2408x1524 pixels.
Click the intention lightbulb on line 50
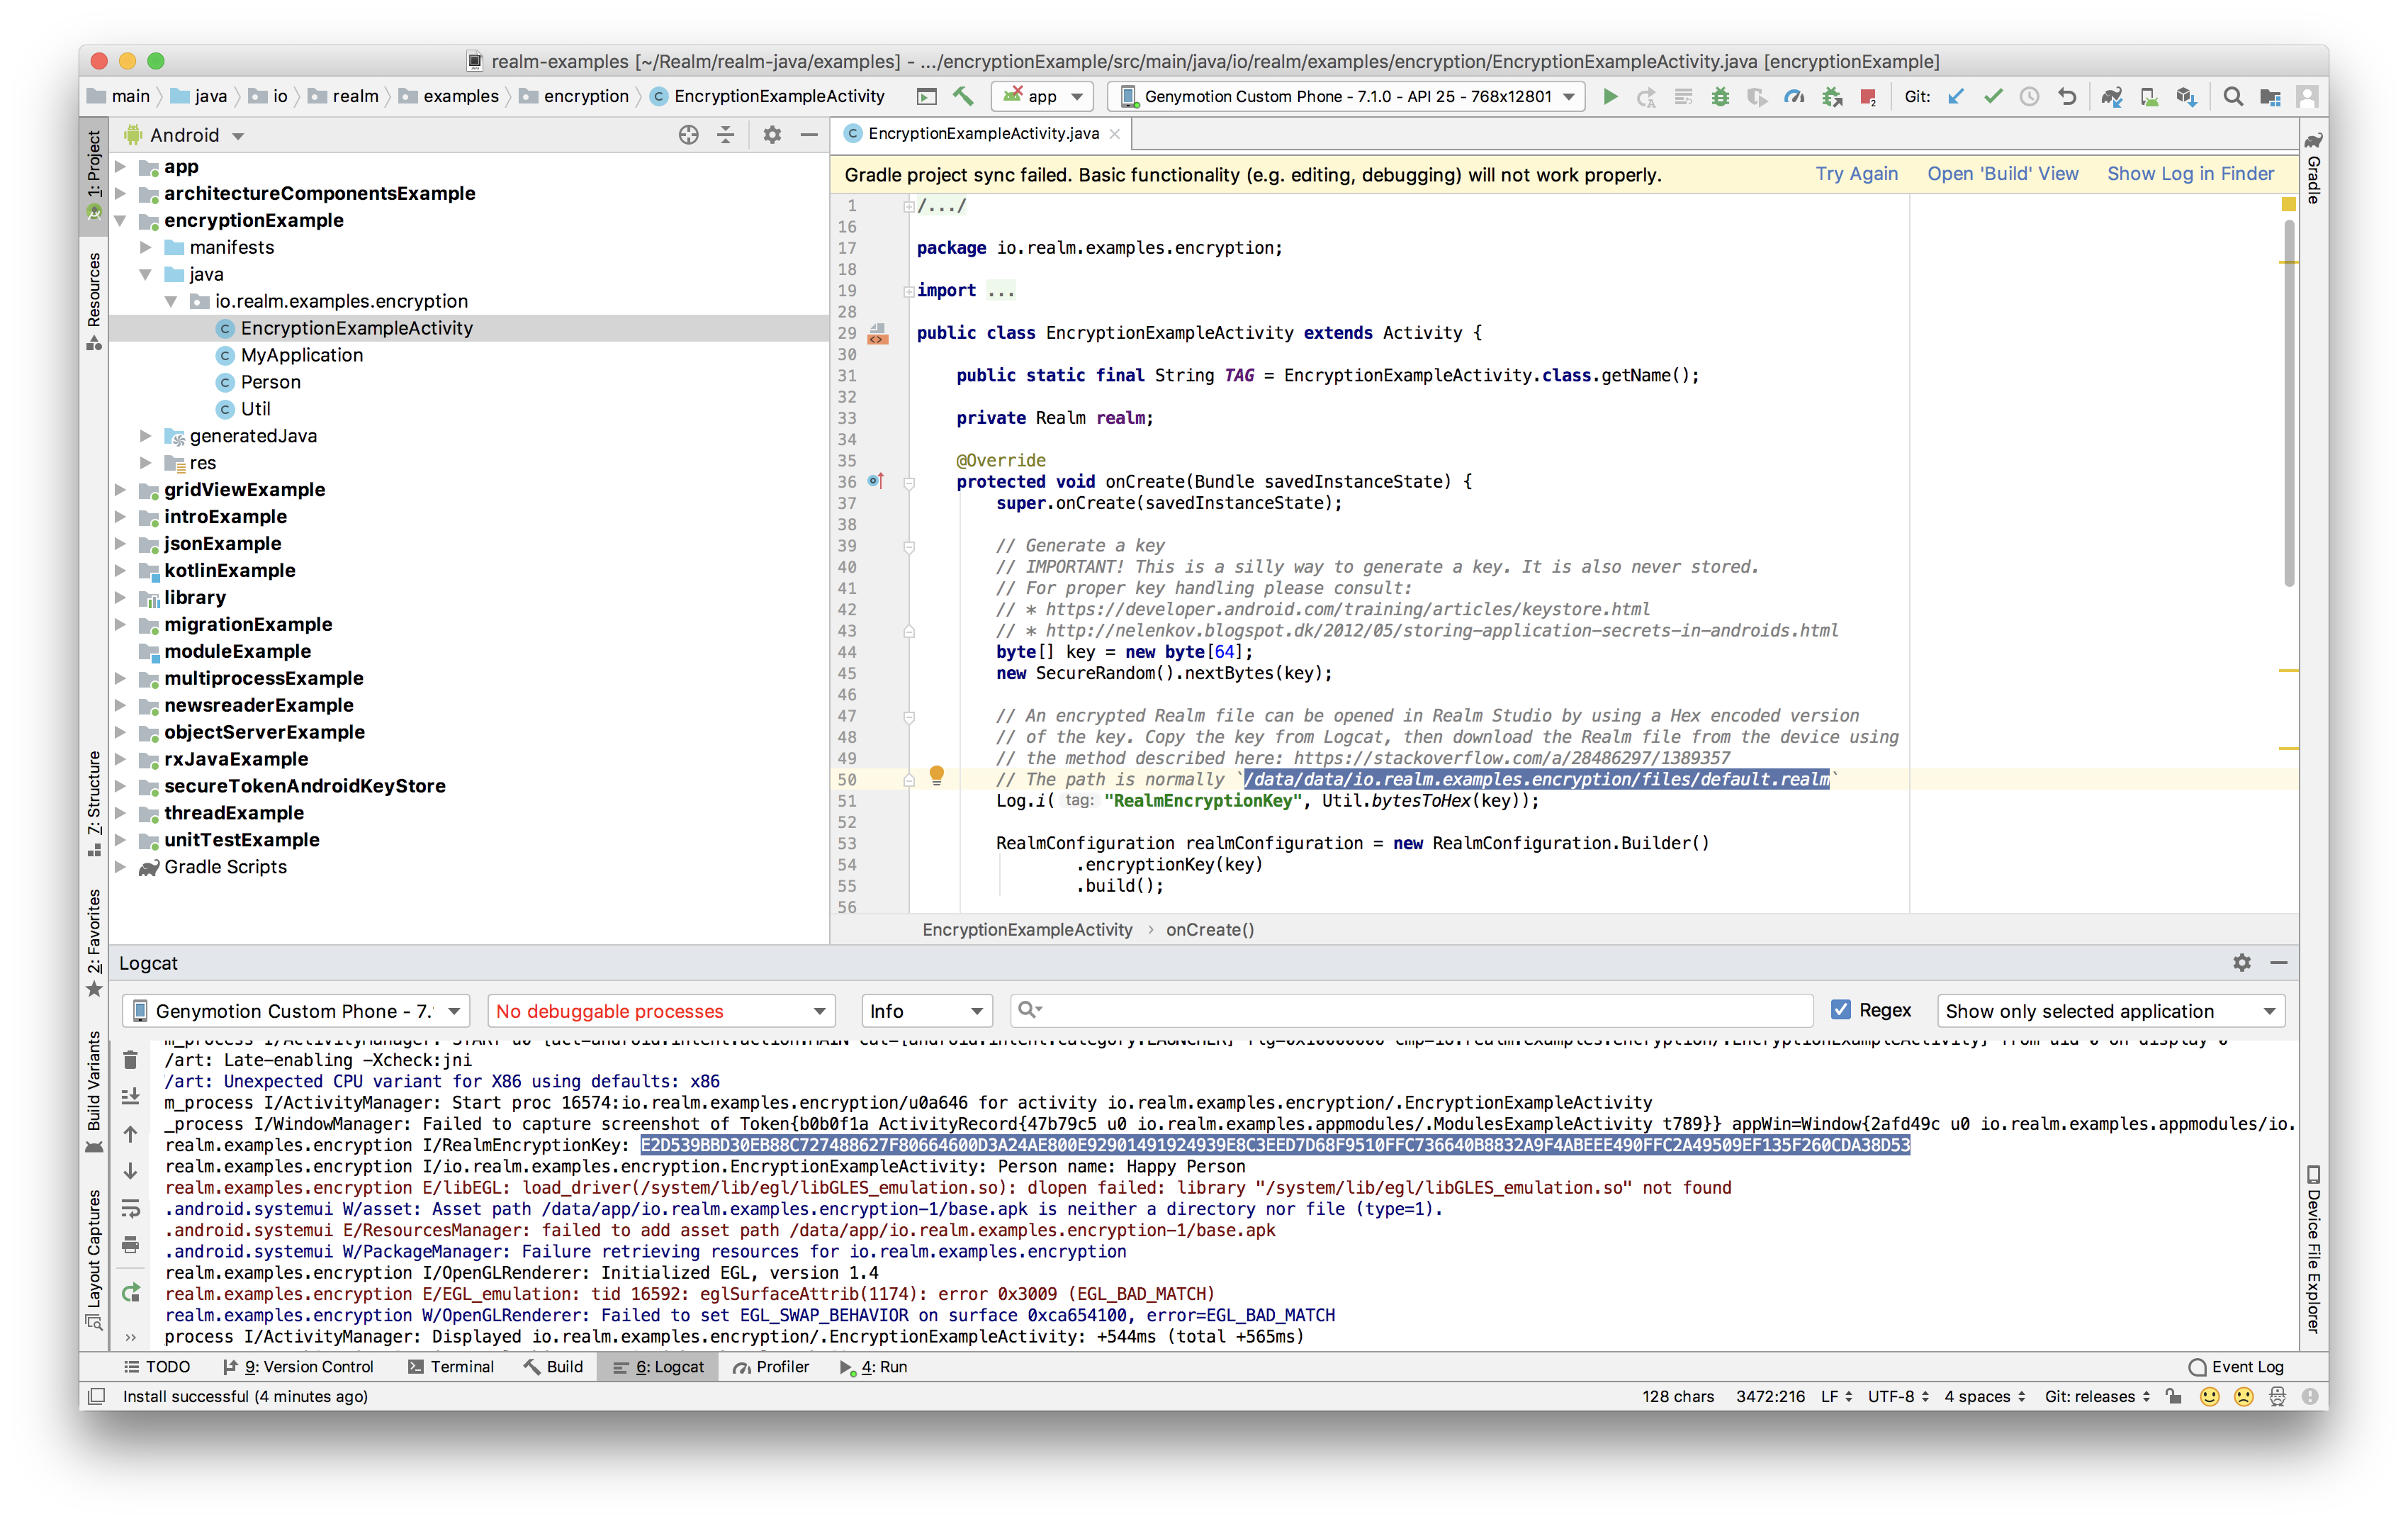click(936, 775)
